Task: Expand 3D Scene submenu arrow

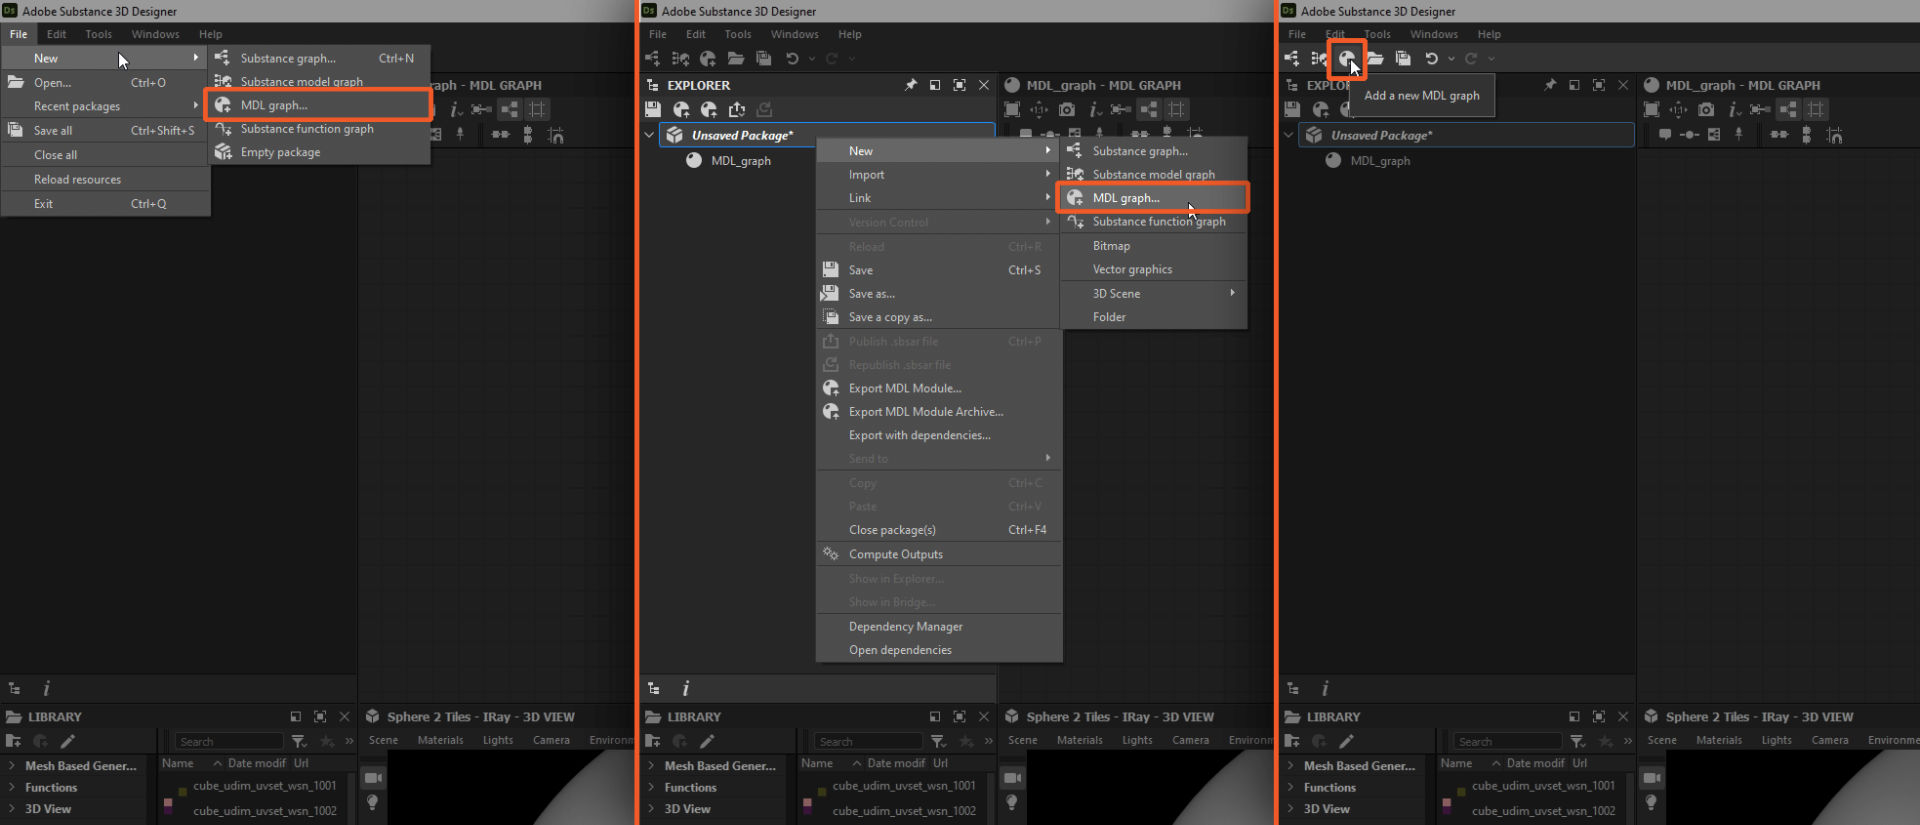Action: 1232,293
